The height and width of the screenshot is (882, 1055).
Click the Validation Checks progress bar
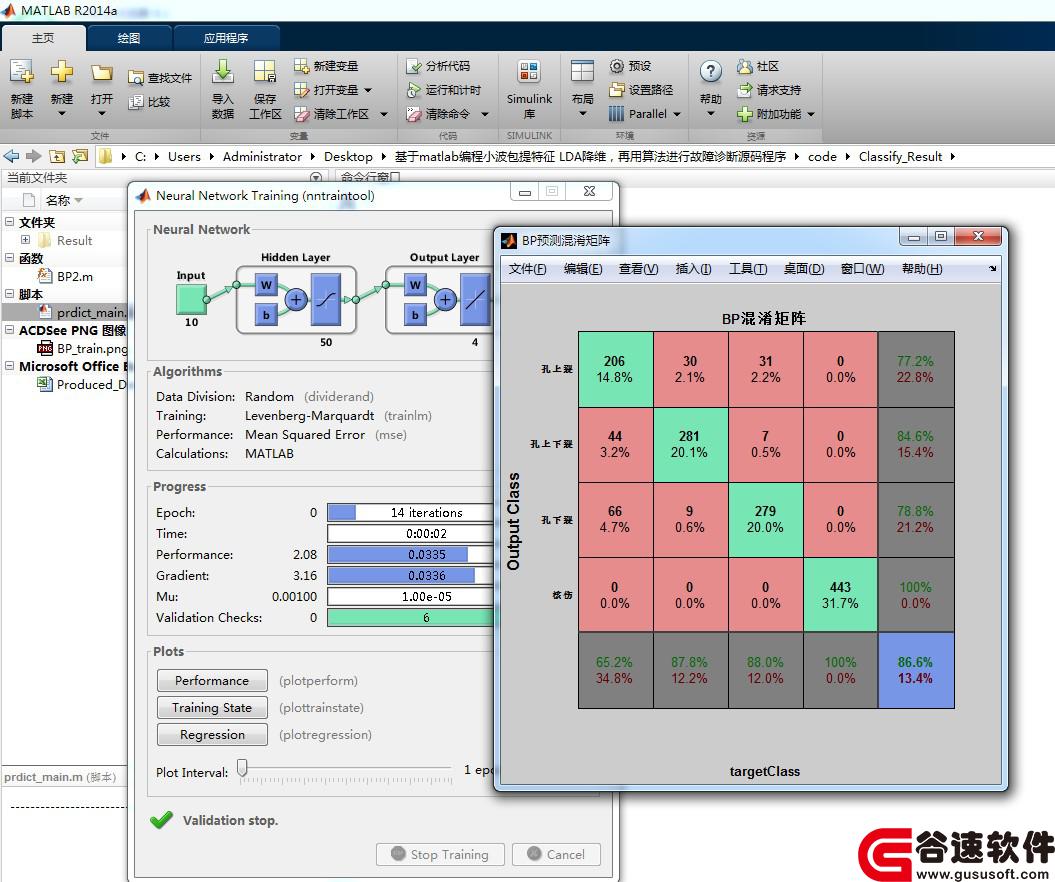(410, 618)
